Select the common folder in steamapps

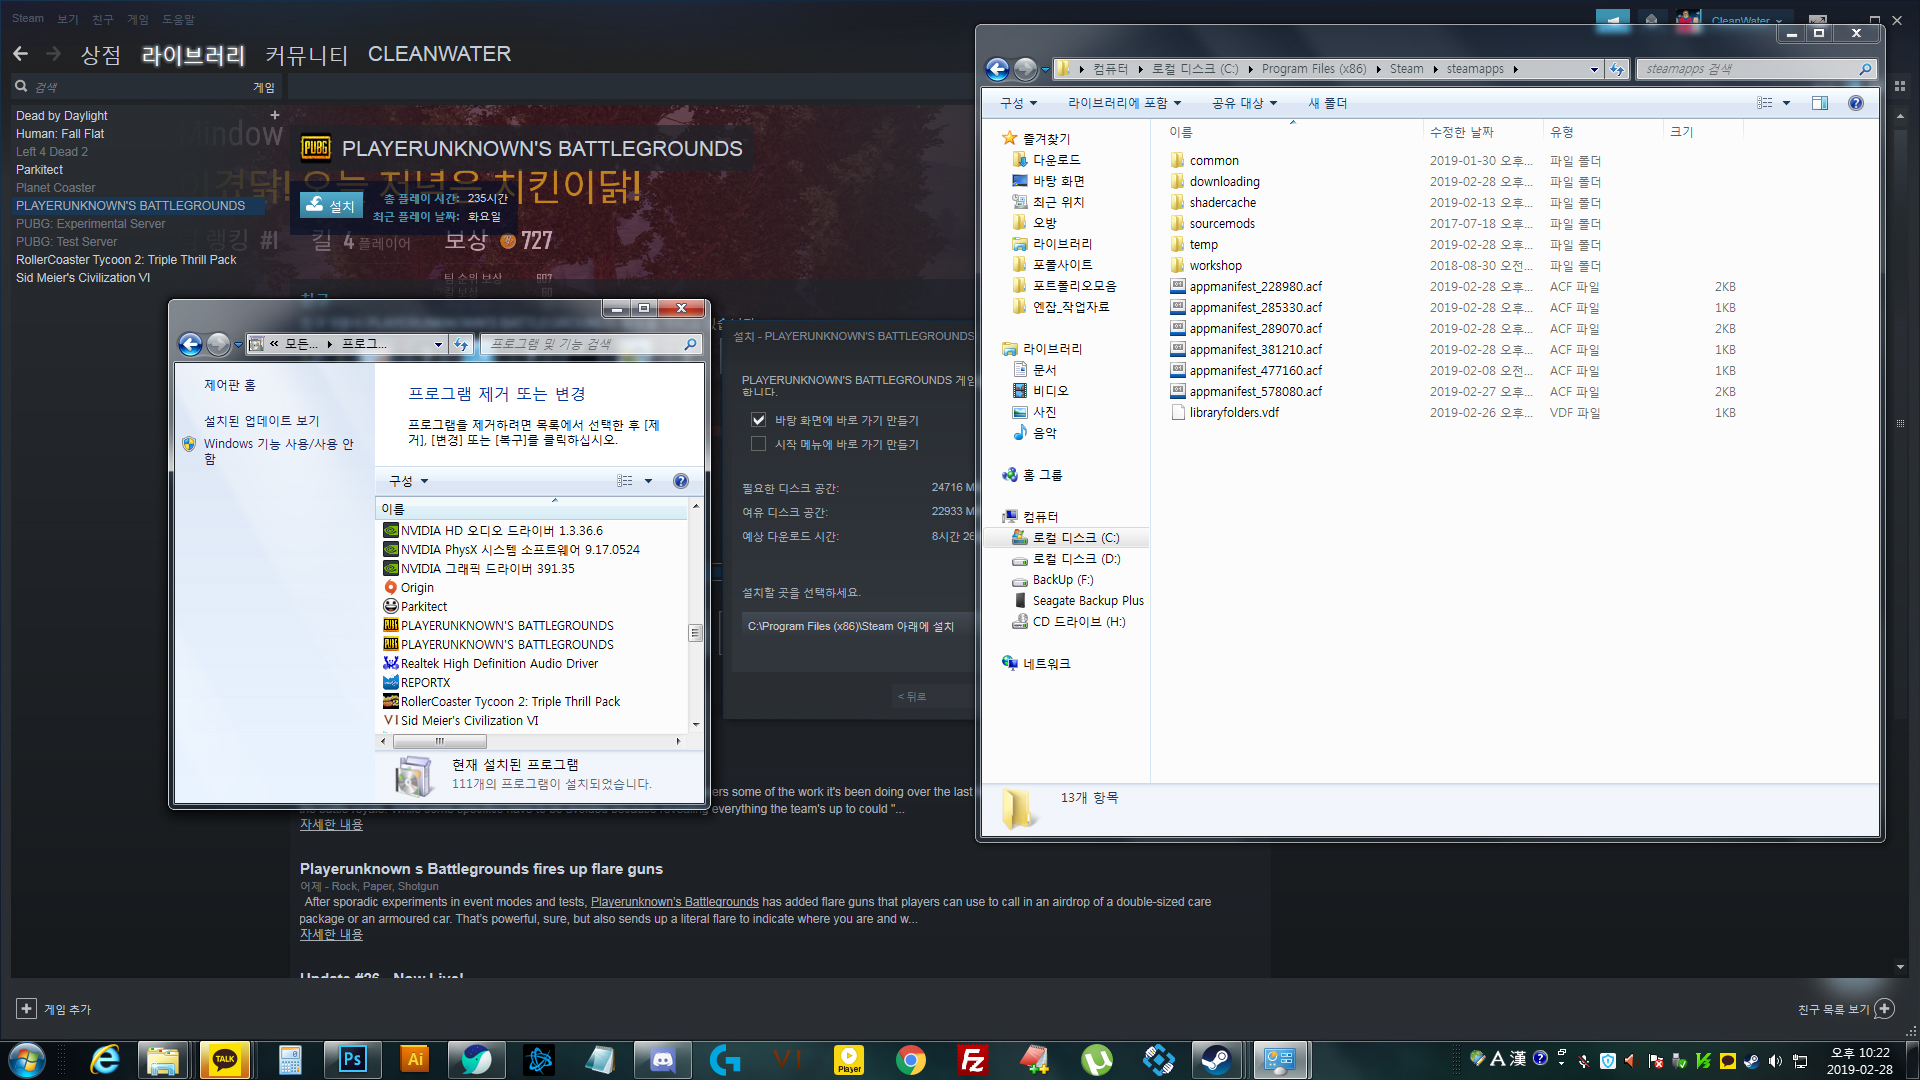click(x=1214, y=161)
